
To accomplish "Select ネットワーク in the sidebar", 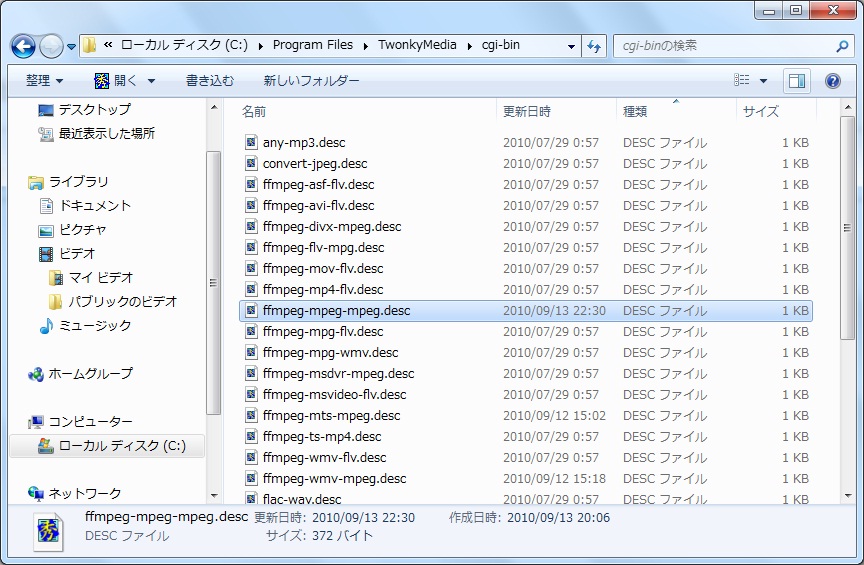I will (x=74, y=493).
